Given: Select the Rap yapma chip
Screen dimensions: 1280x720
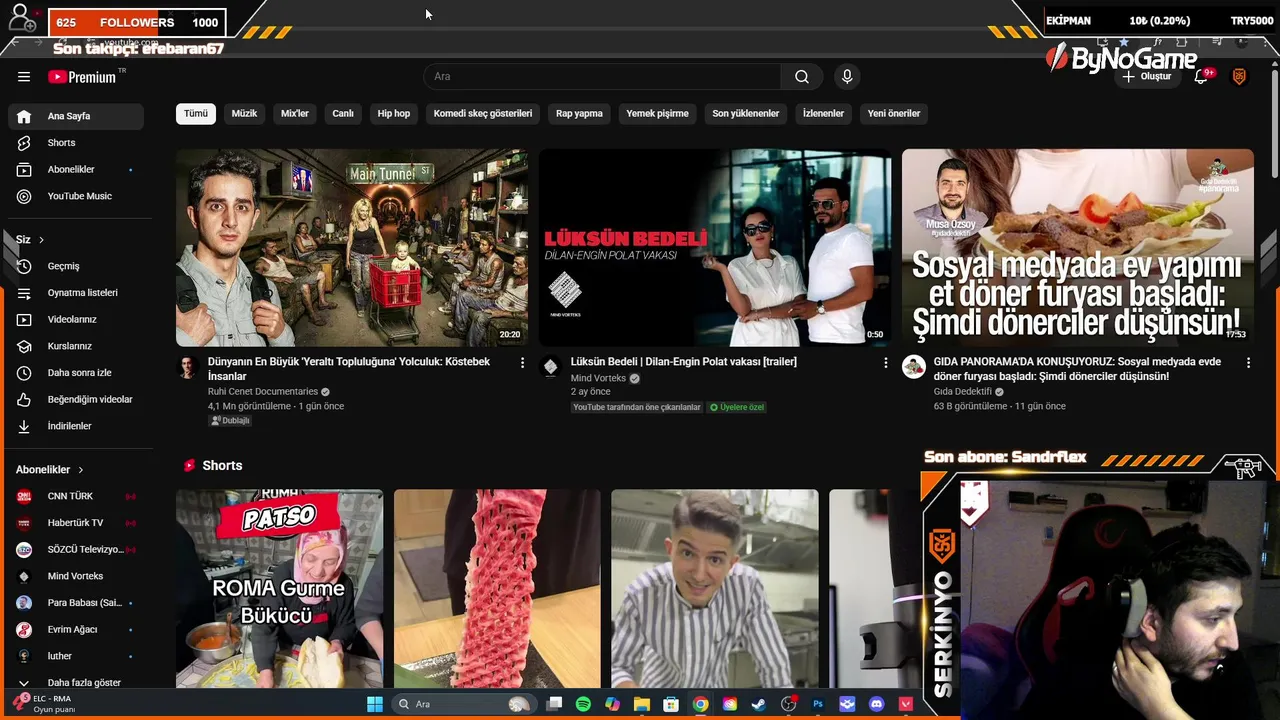Looking at the screenshot, I should click(579, 114).
